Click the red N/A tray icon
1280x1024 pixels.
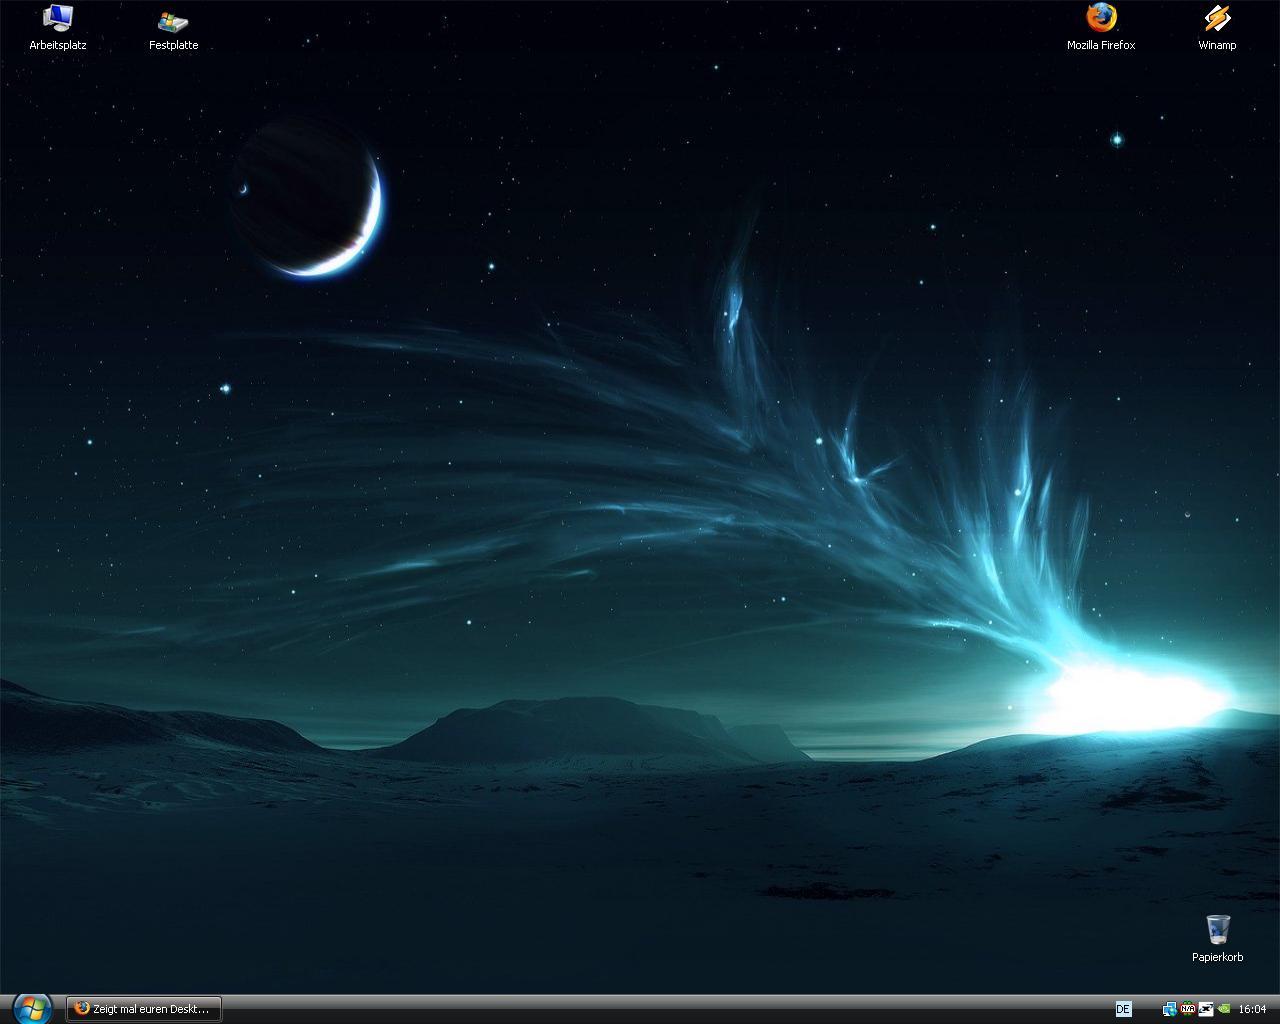tap(1188, 1009)
